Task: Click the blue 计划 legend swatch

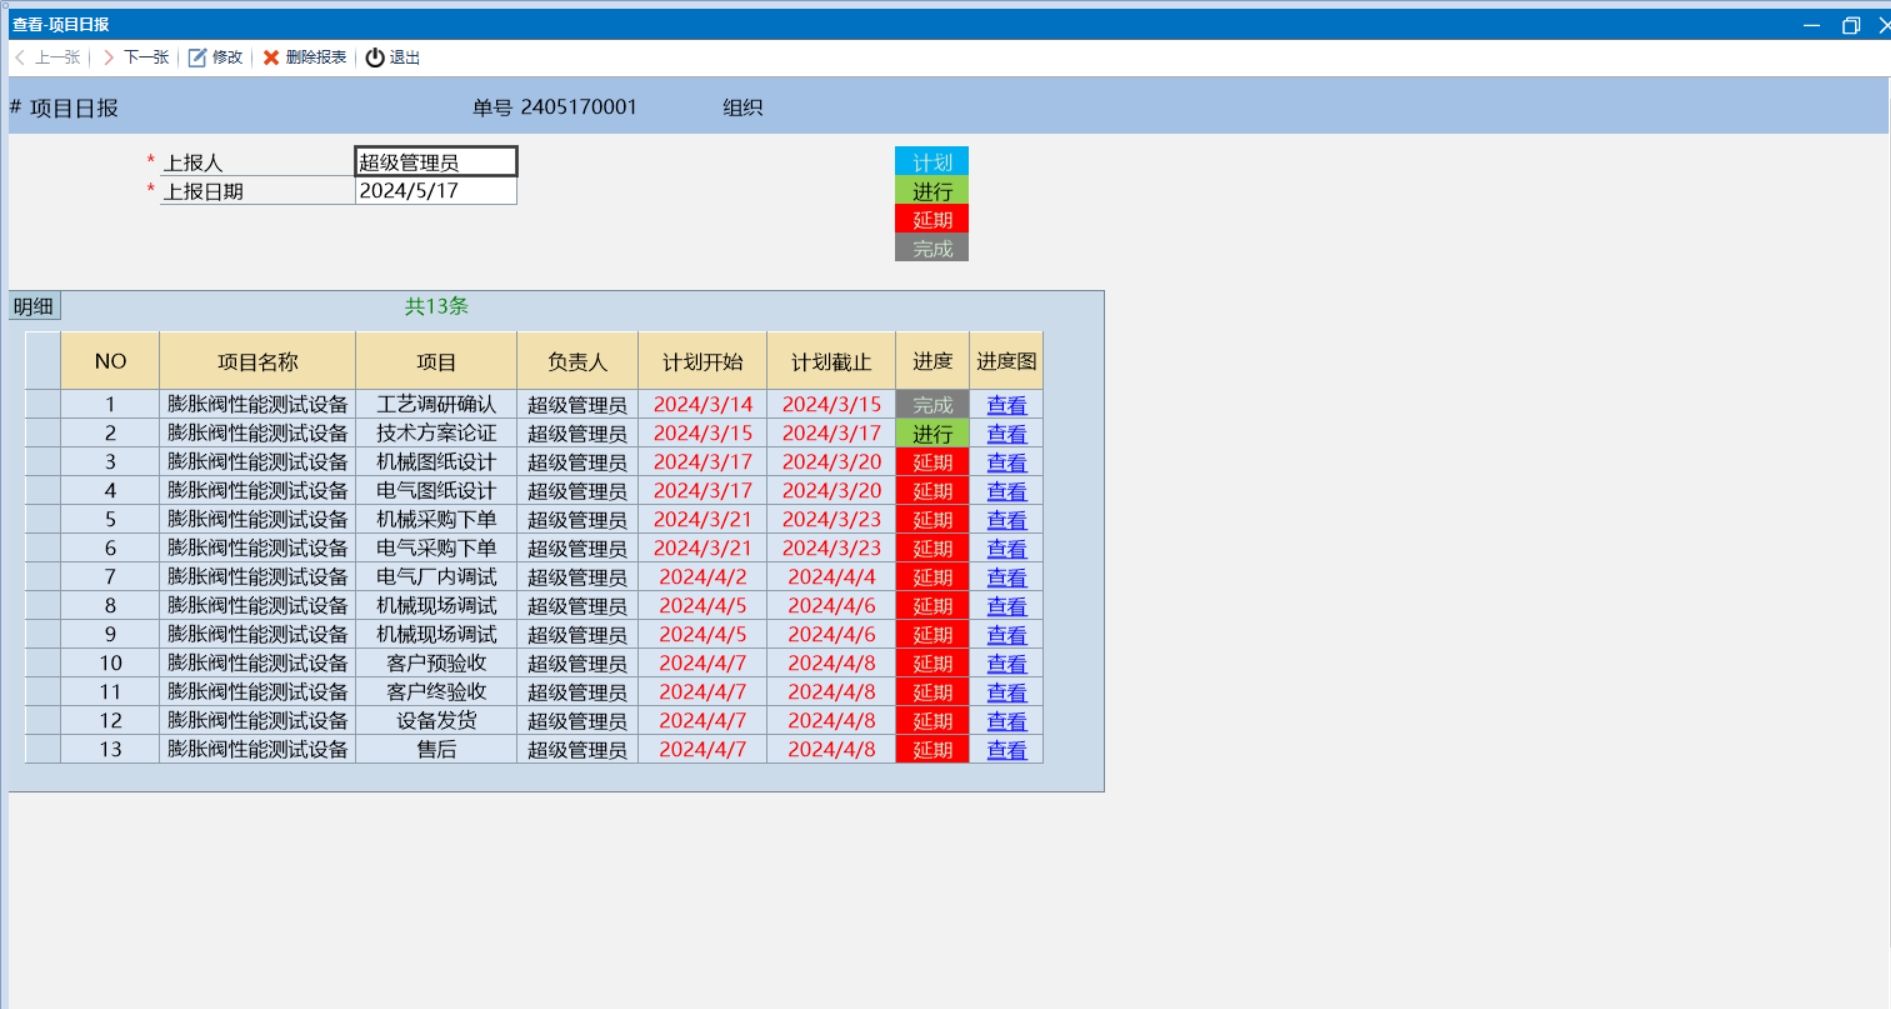Action: [x=932, y=162]
